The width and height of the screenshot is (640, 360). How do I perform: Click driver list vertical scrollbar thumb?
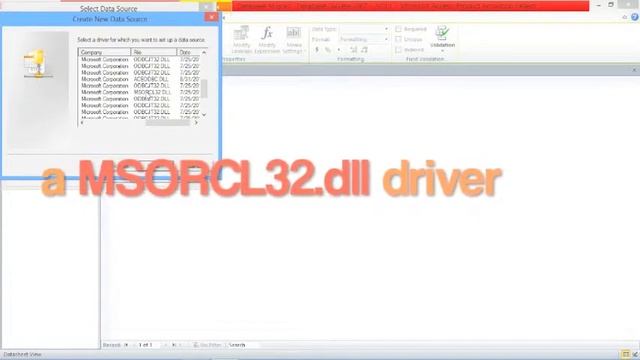click(x=204, y=89)
